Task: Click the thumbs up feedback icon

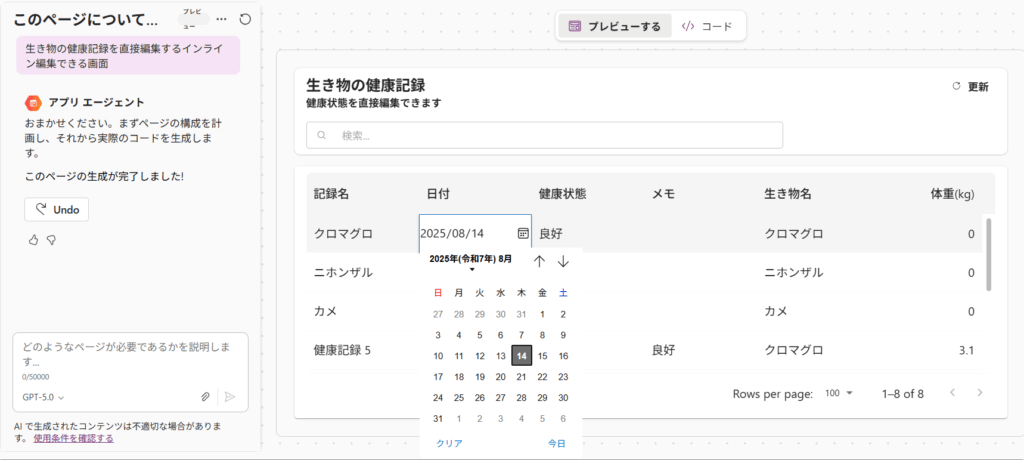Action: (33, 240)
